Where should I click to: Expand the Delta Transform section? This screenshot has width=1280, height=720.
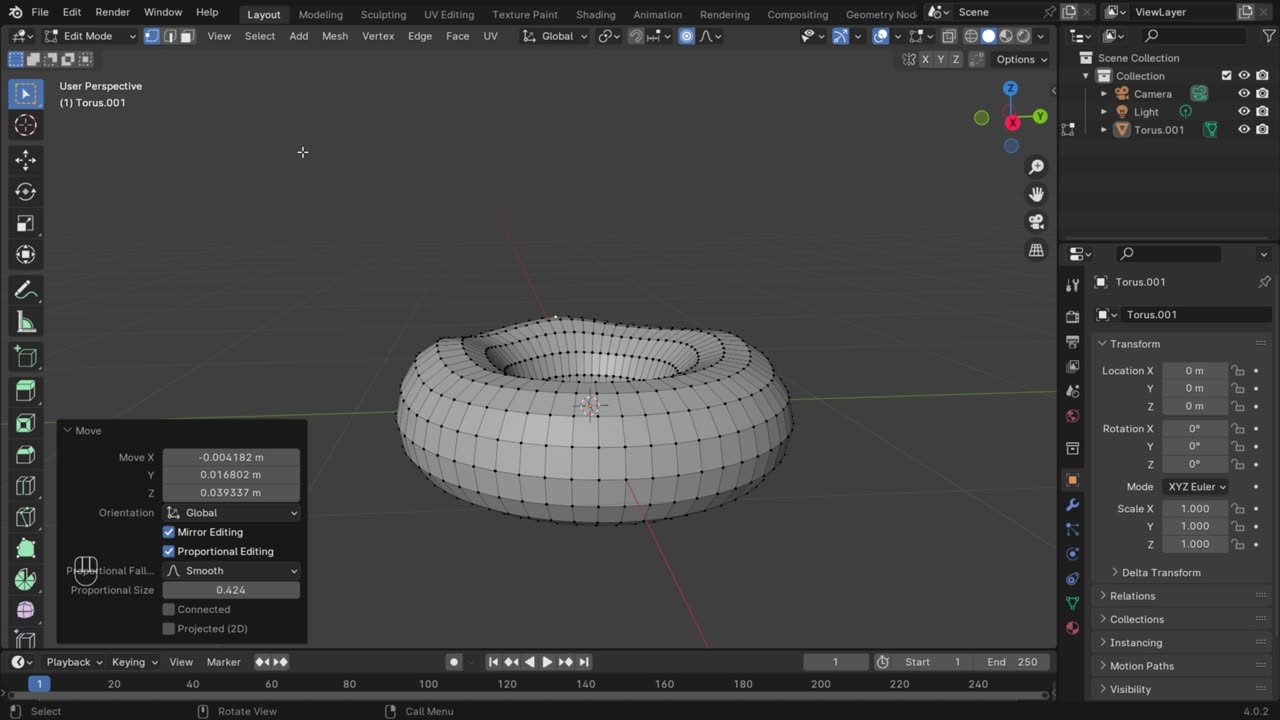tap(1160, 573)
